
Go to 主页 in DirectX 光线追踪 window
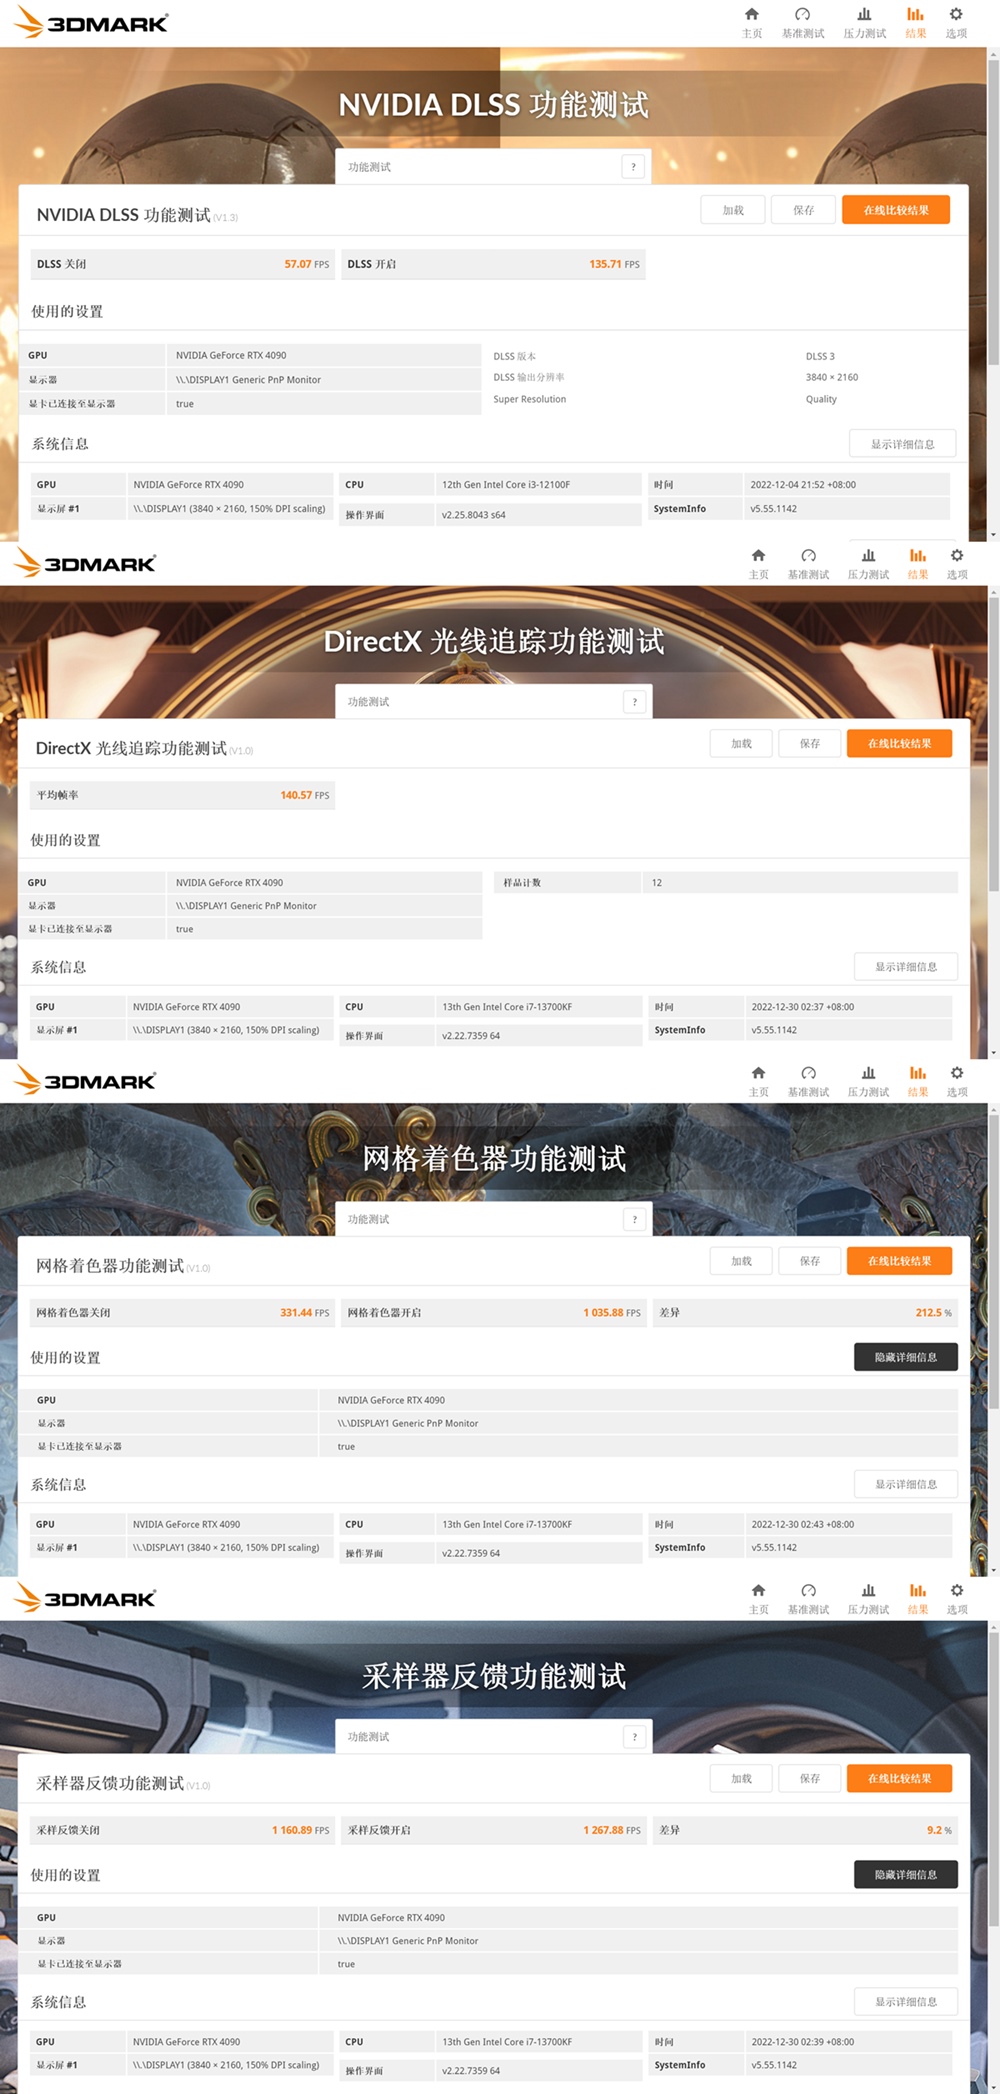pos(759,564)
